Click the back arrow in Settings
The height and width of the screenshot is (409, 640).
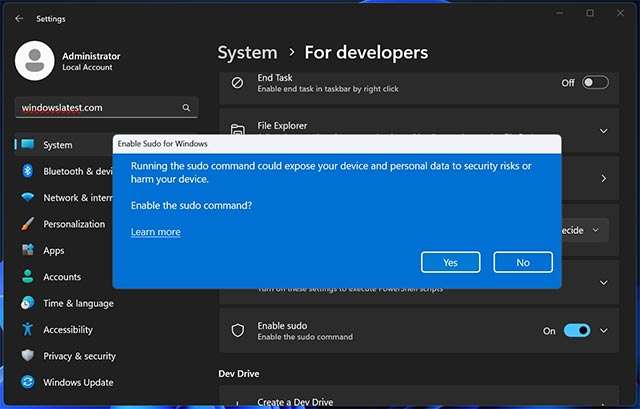(x=19, y=19)
